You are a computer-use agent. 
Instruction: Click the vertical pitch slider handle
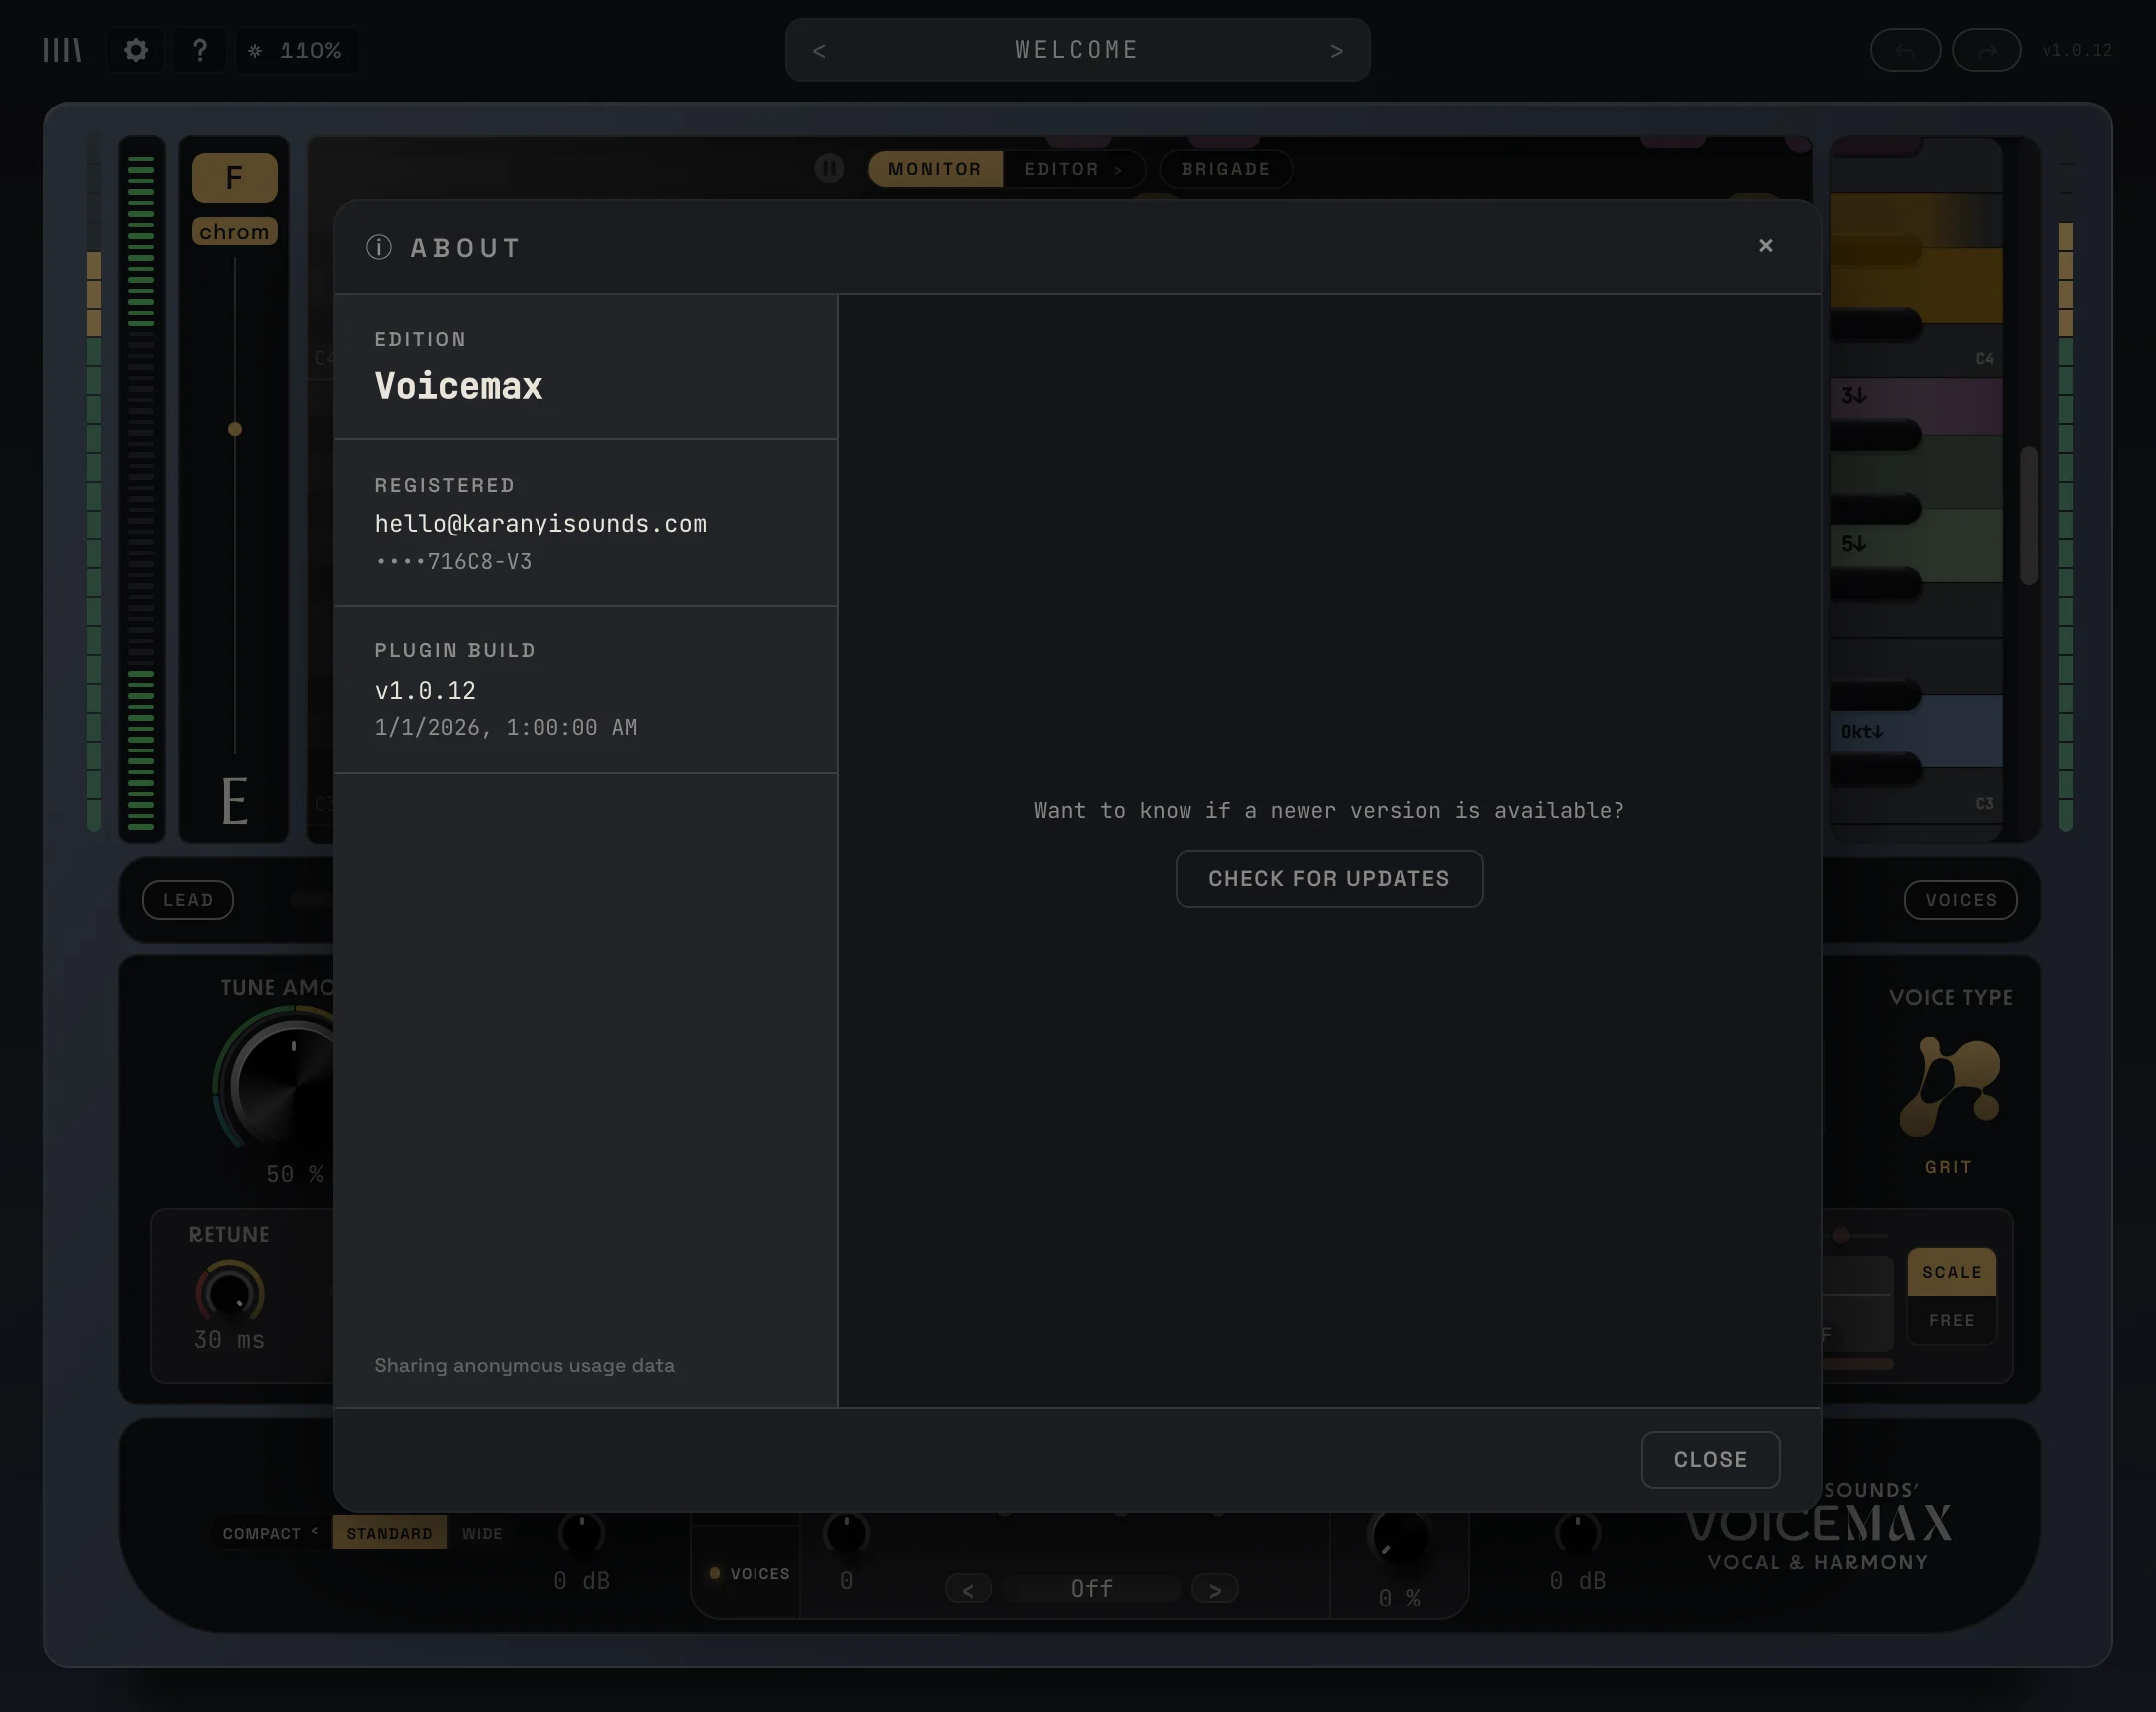point(235,429)
